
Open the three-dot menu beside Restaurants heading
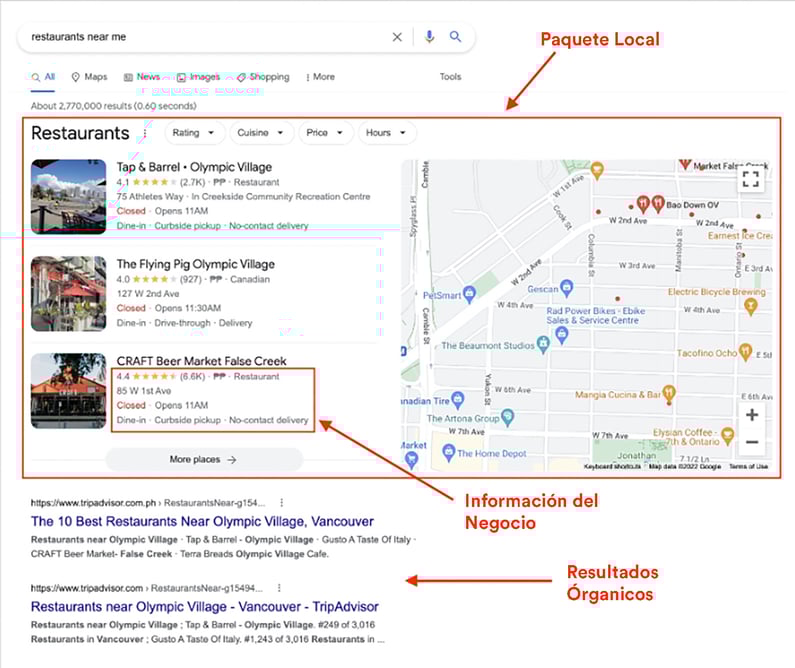click(x=145, y=133)
